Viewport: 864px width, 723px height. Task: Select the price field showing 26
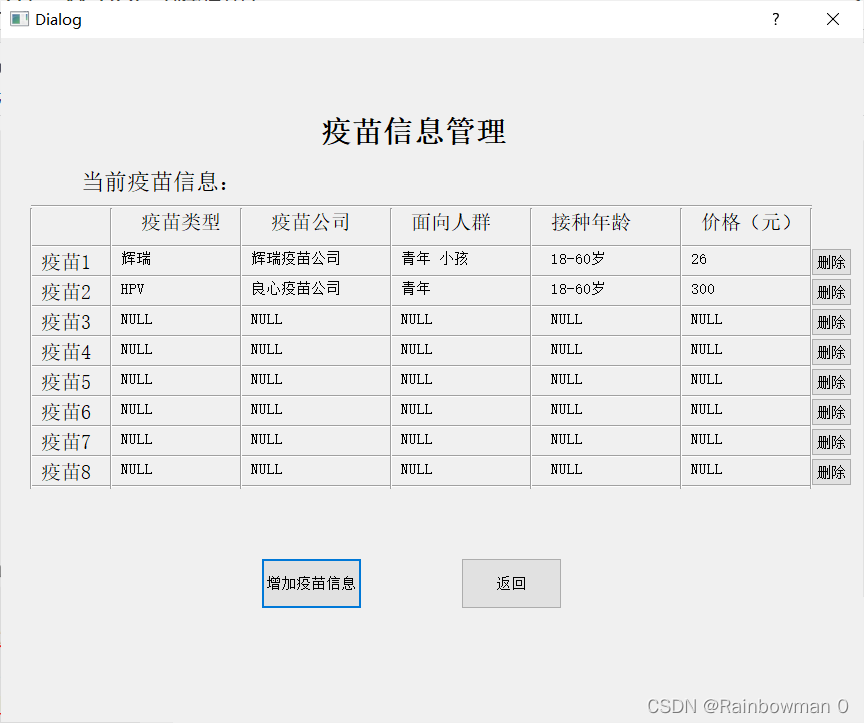coord(745,260)
